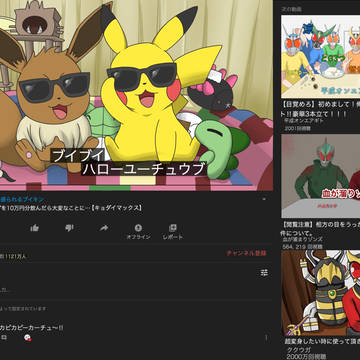
Task: Click the レポート save icon
Action: coord(173,228)
